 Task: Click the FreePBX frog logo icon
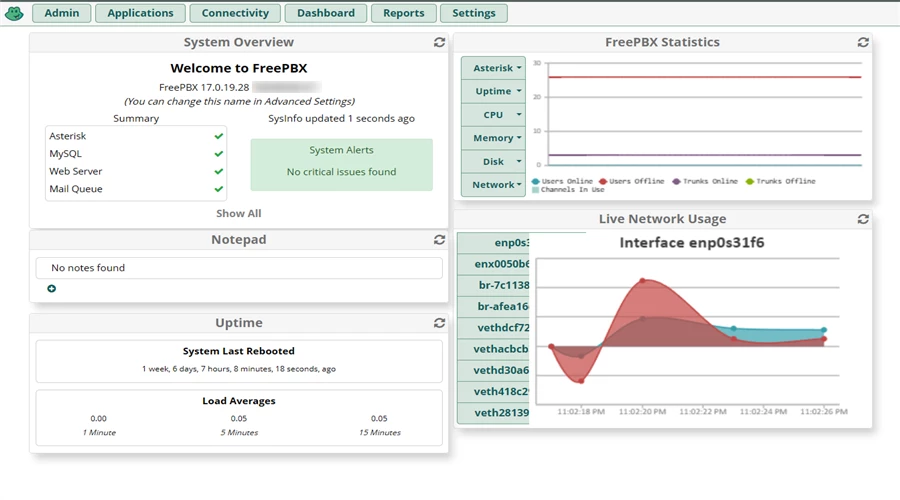point(14,13)
